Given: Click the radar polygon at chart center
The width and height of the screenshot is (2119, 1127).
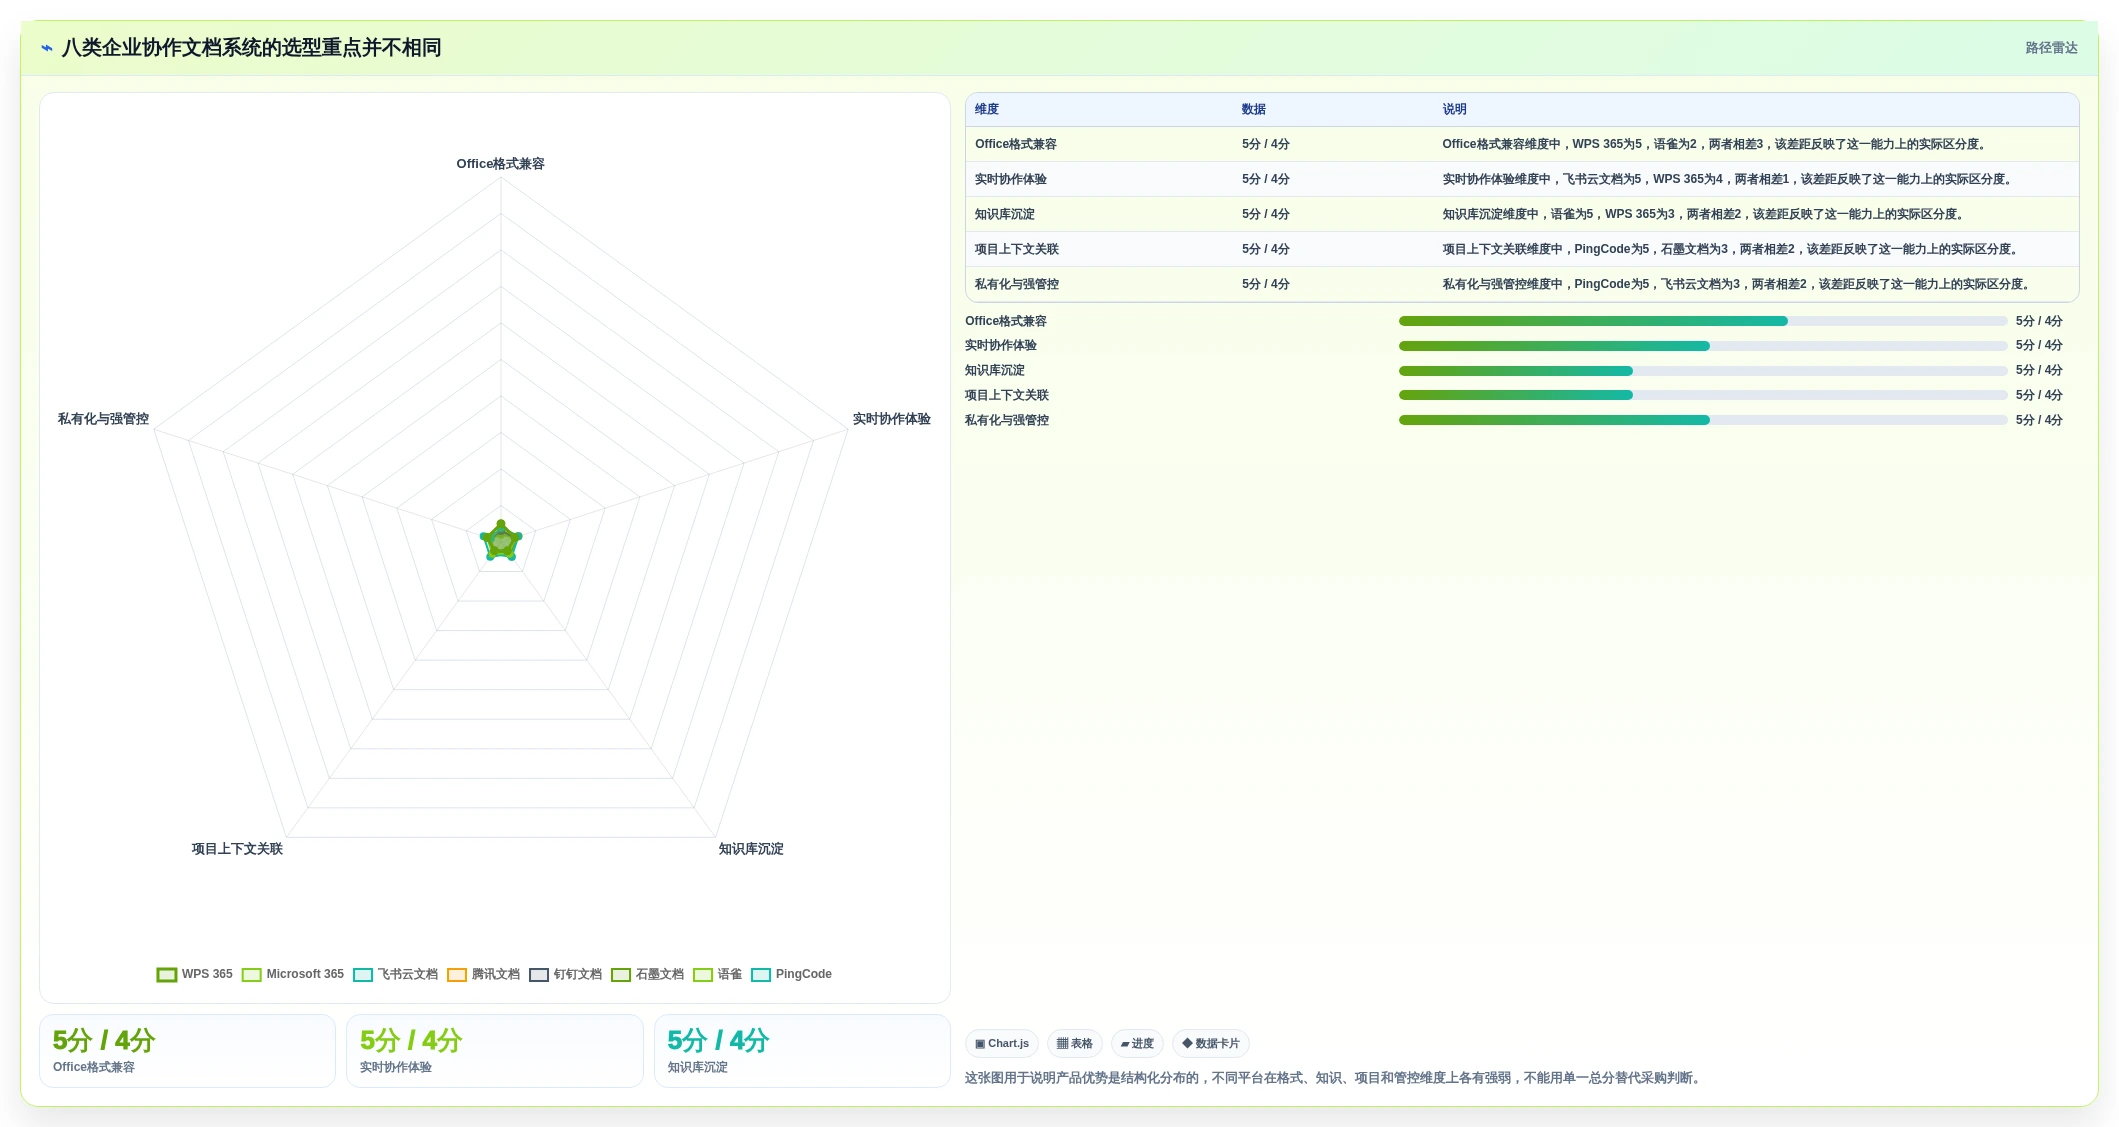Looking at the screenshot, I should tap(501, 542).
